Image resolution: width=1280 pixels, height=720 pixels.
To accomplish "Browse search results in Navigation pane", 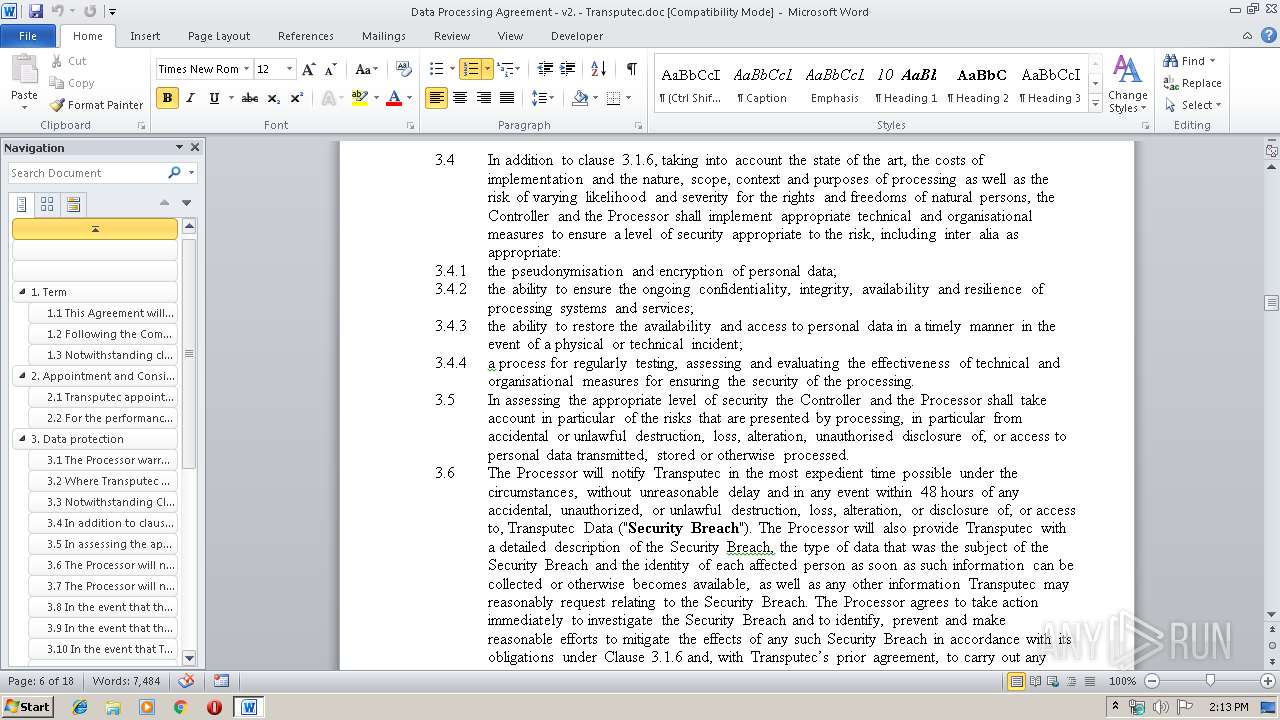I will 73,204.
